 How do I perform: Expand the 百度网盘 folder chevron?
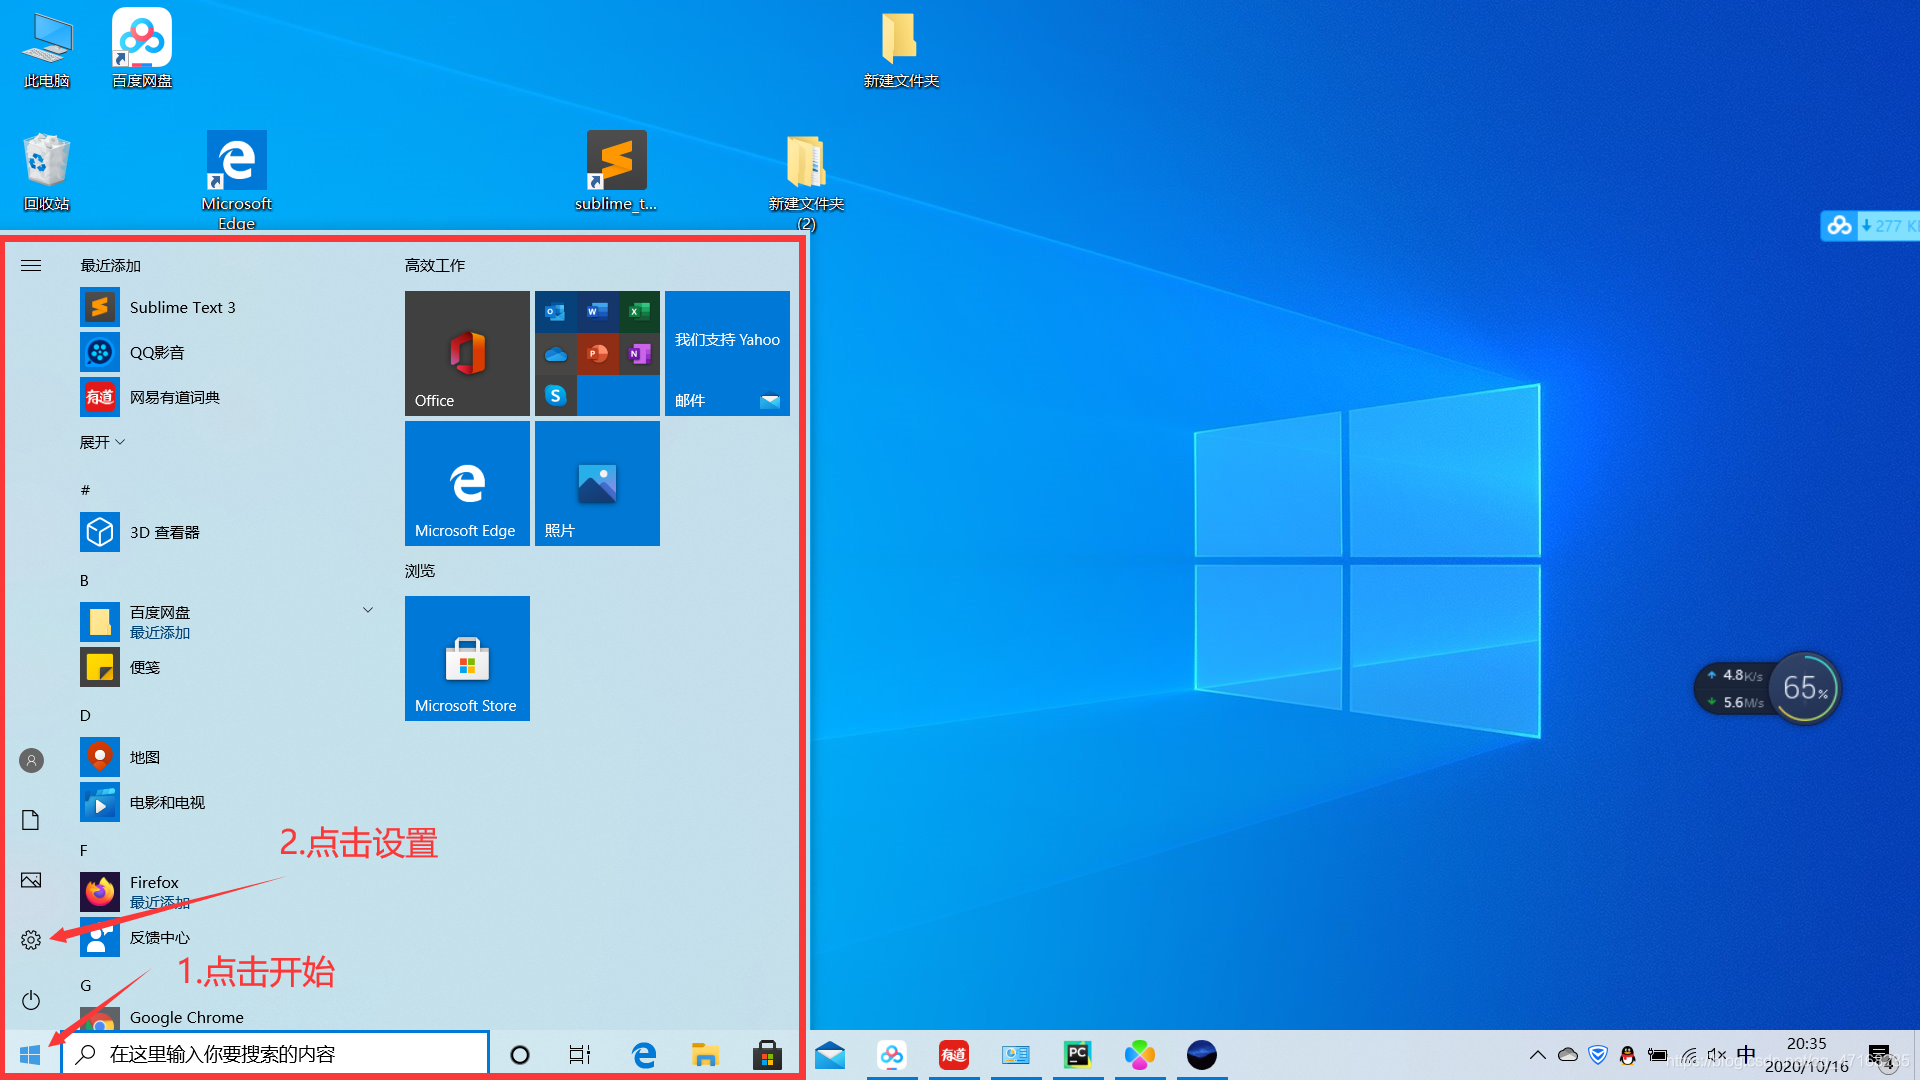pyautogui.click(x=368, y=610)
